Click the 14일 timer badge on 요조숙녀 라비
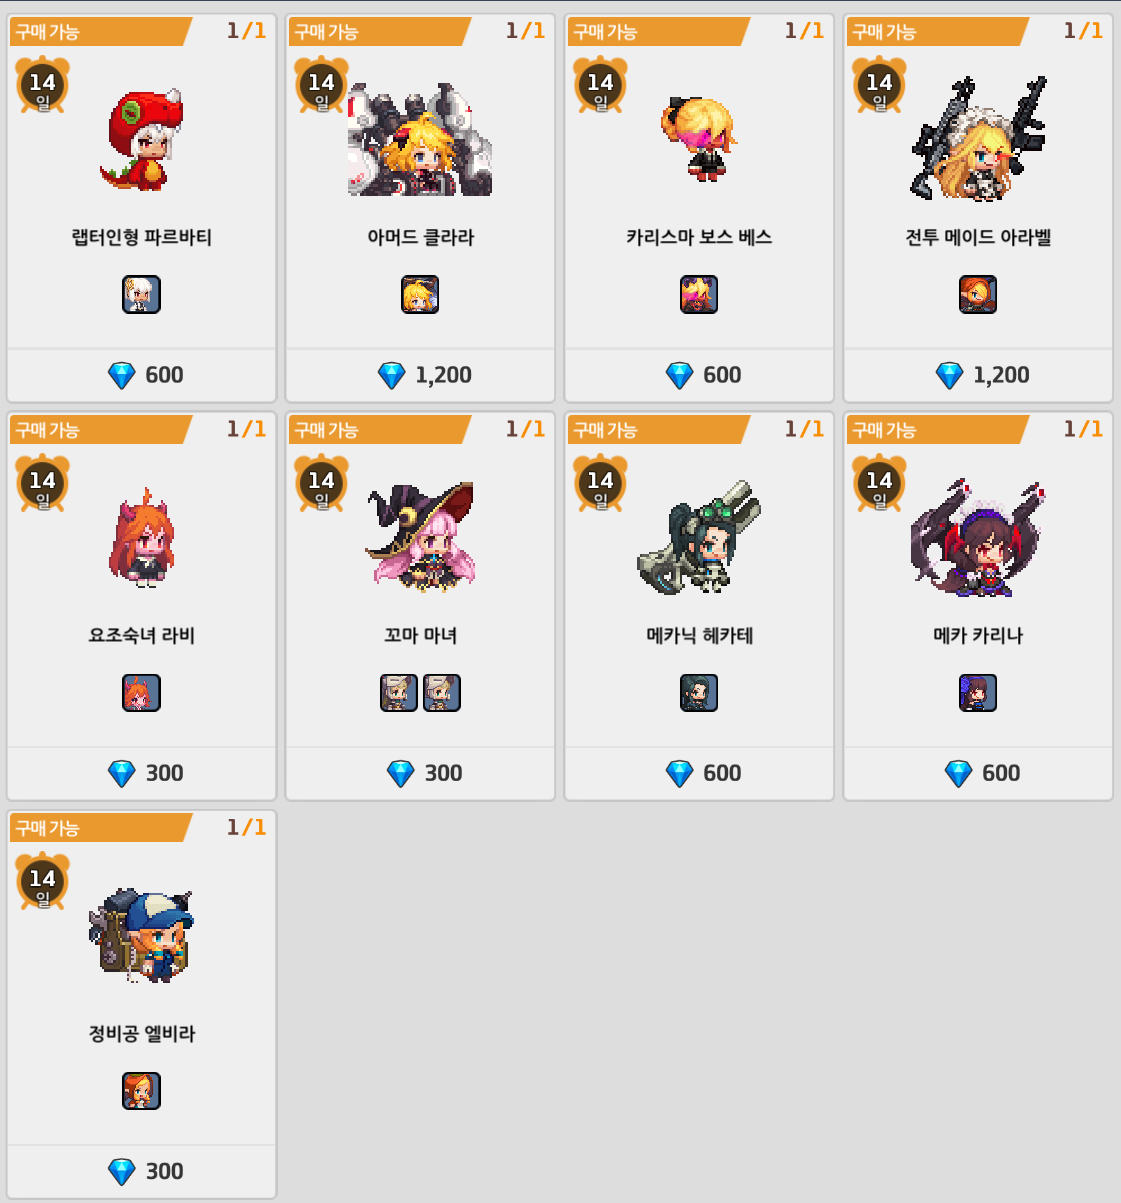This screenshot has height=1203, width=1121. point(42,483)
